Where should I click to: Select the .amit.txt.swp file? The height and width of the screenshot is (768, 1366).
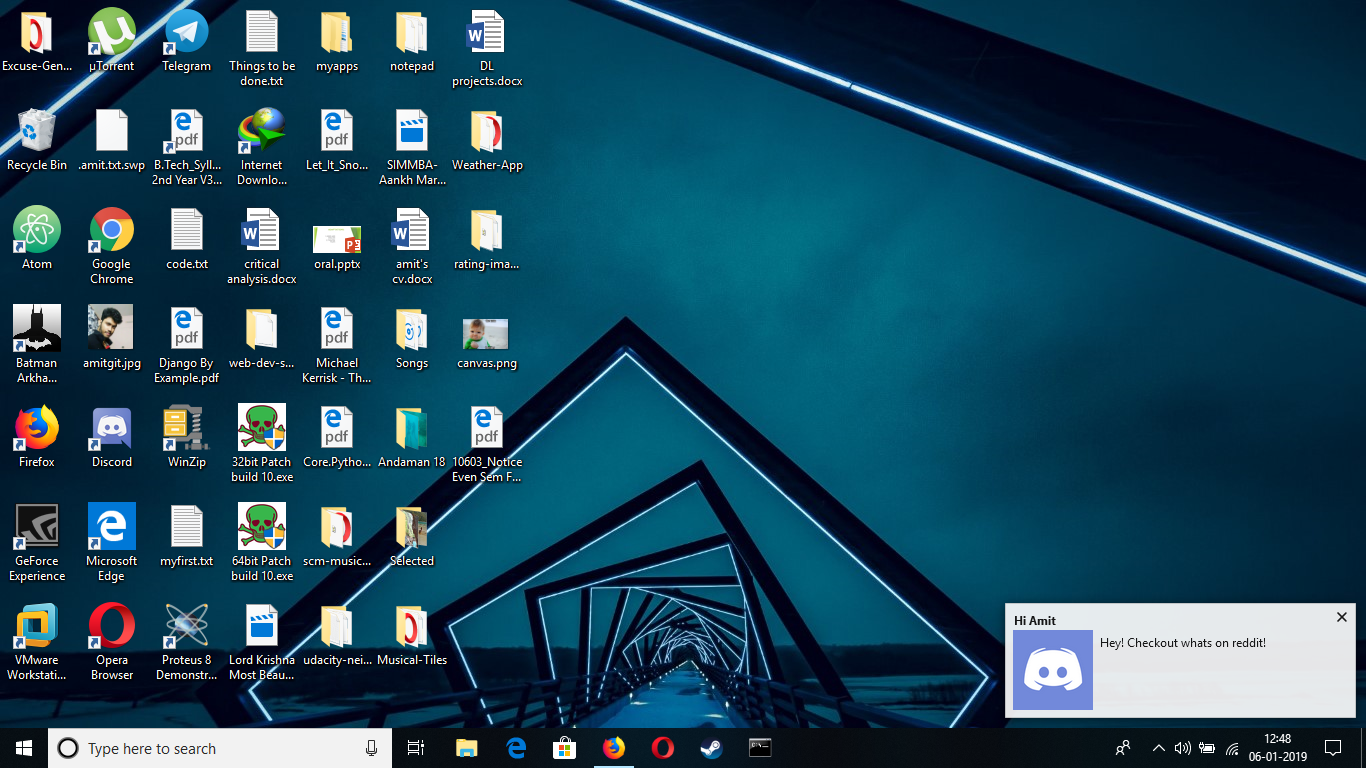click(x=112, y=140)
